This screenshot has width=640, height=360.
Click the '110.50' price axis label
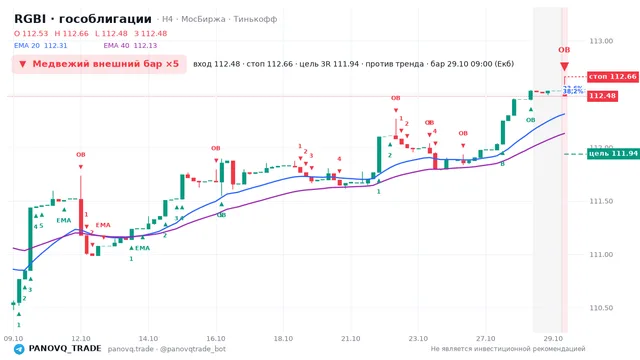coord(601,308)
